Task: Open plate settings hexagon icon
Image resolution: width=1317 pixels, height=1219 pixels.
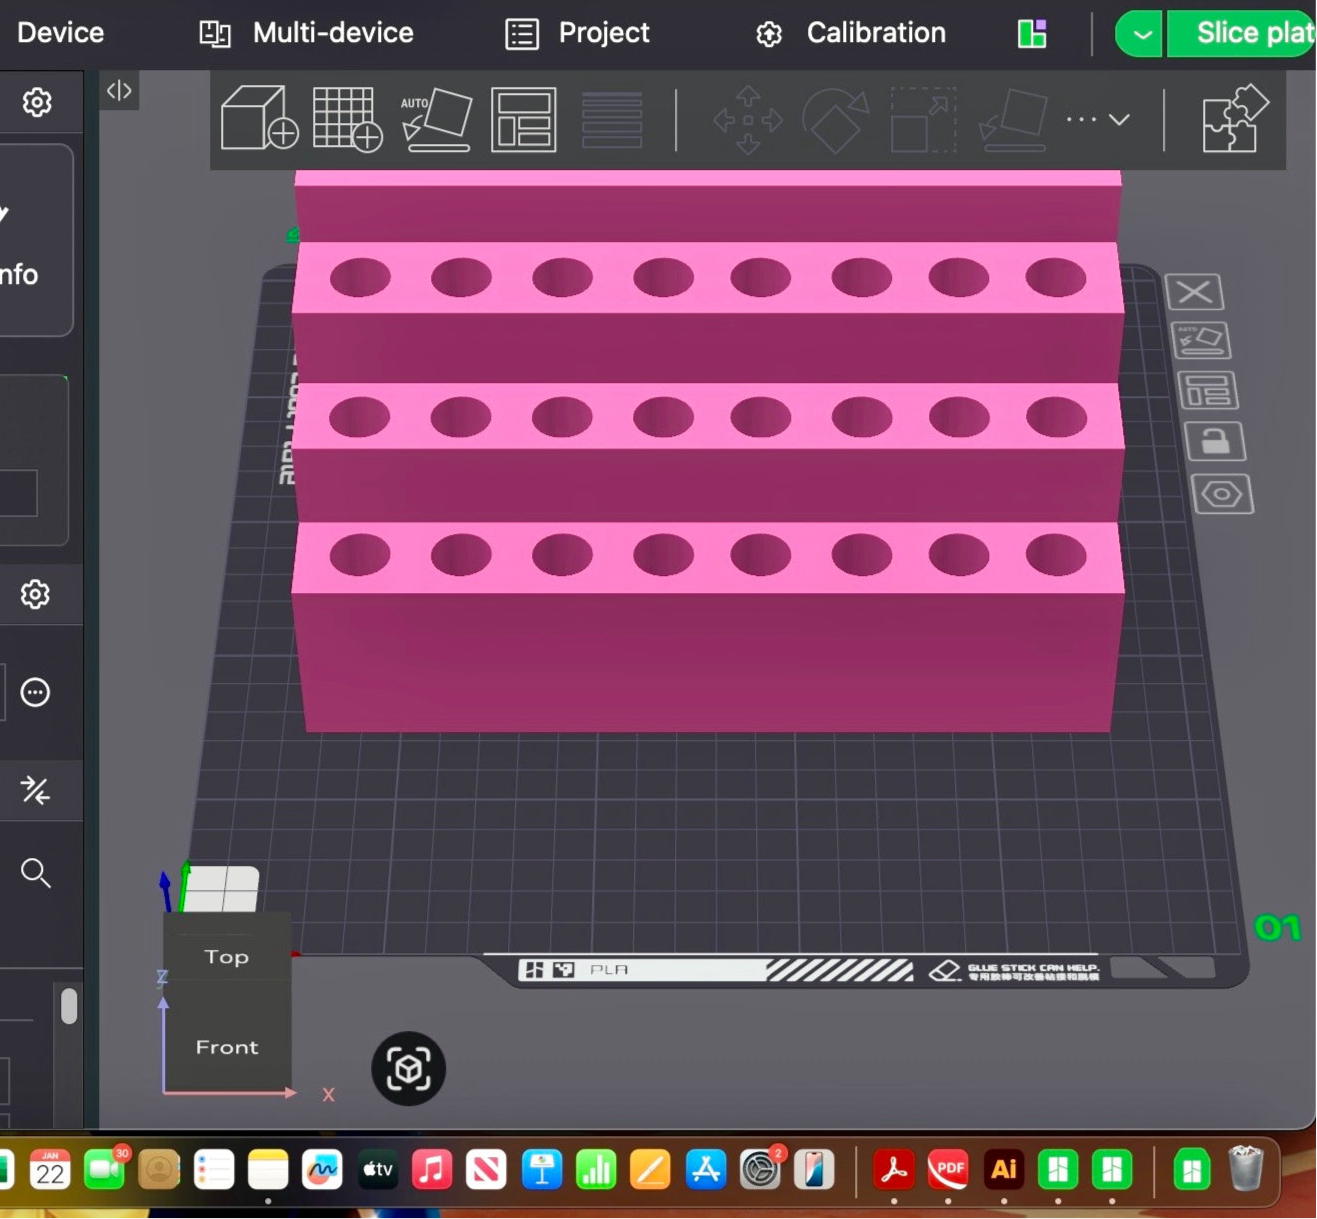Action: (1222, 494)
